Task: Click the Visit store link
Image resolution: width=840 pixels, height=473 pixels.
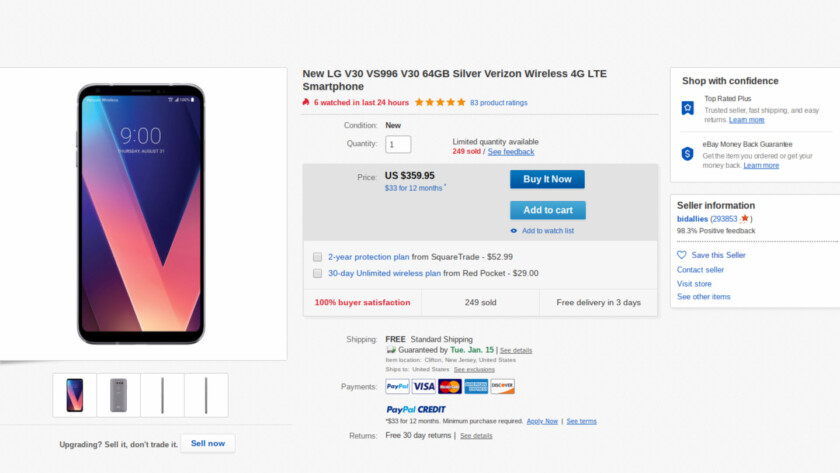Action: [694, 283]
